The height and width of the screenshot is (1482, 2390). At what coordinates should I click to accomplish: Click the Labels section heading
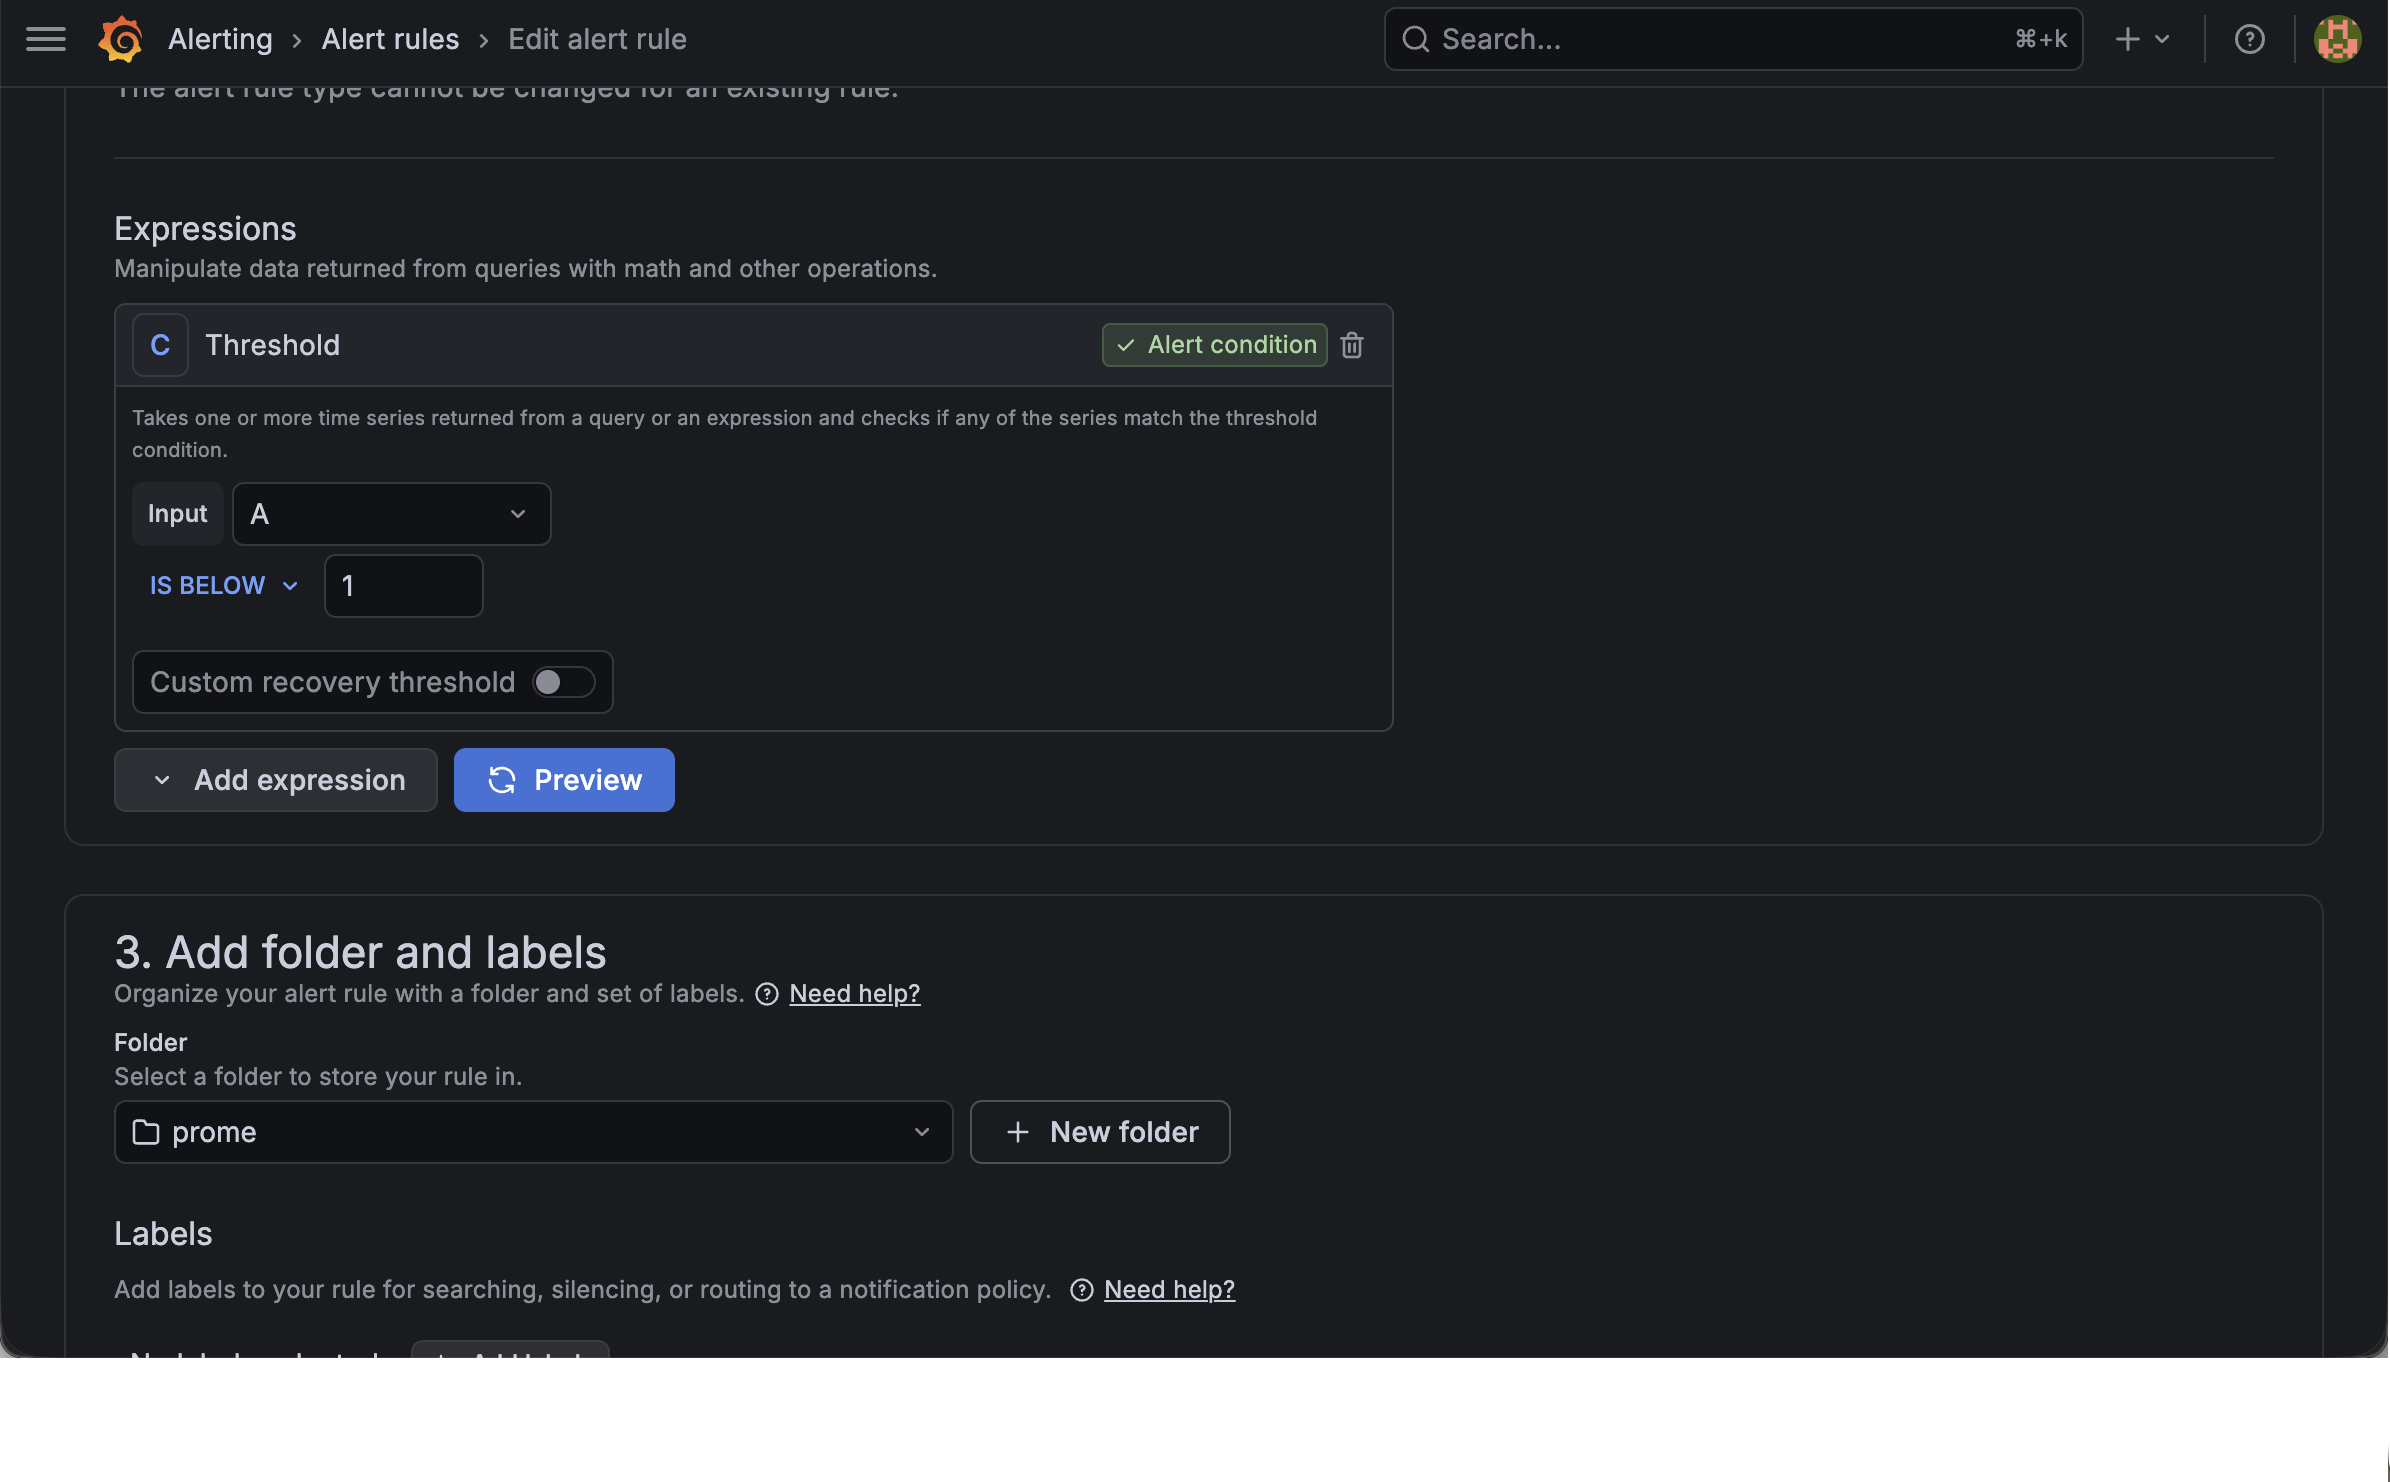pos(163,1234)
